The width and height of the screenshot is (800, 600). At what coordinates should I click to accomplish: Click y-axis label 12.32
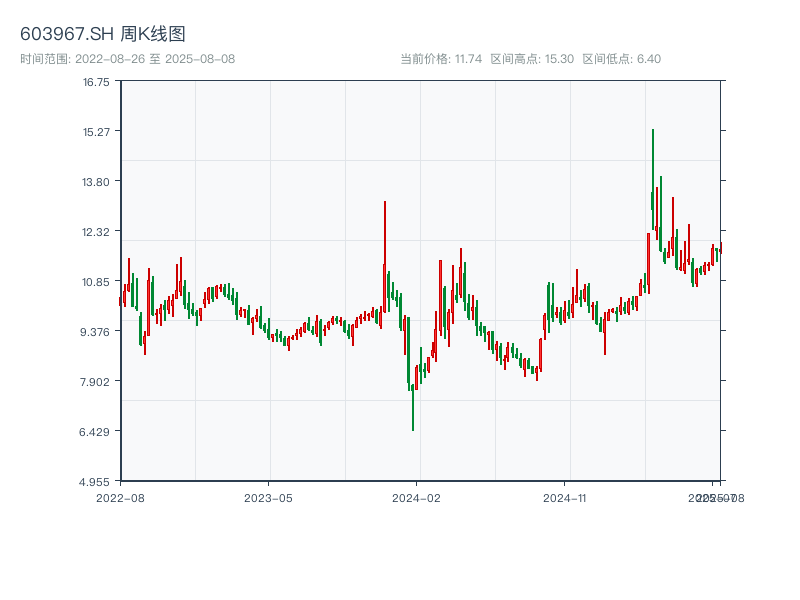[x=96, y=232]
